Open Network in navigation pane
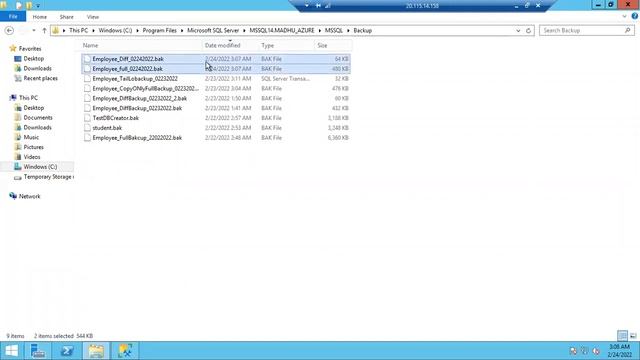The height and width of the screenshot is (360, 640). tap(29, 196)
